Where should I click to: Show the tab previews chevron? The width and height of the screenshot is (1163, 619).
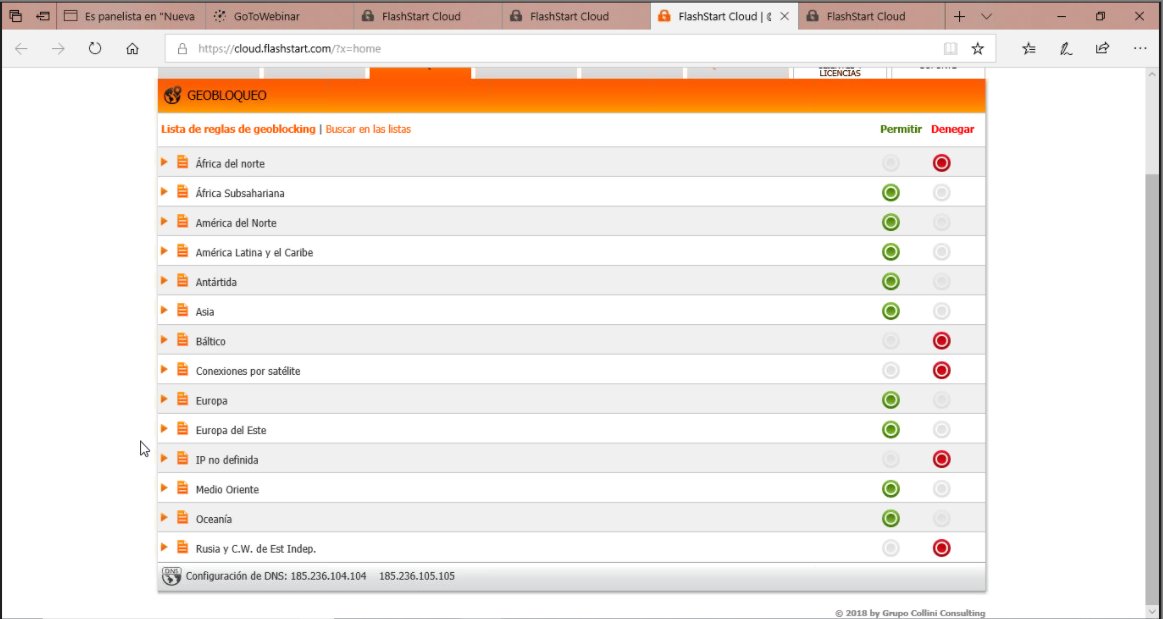pyautogui.click(x=986, y=16)
